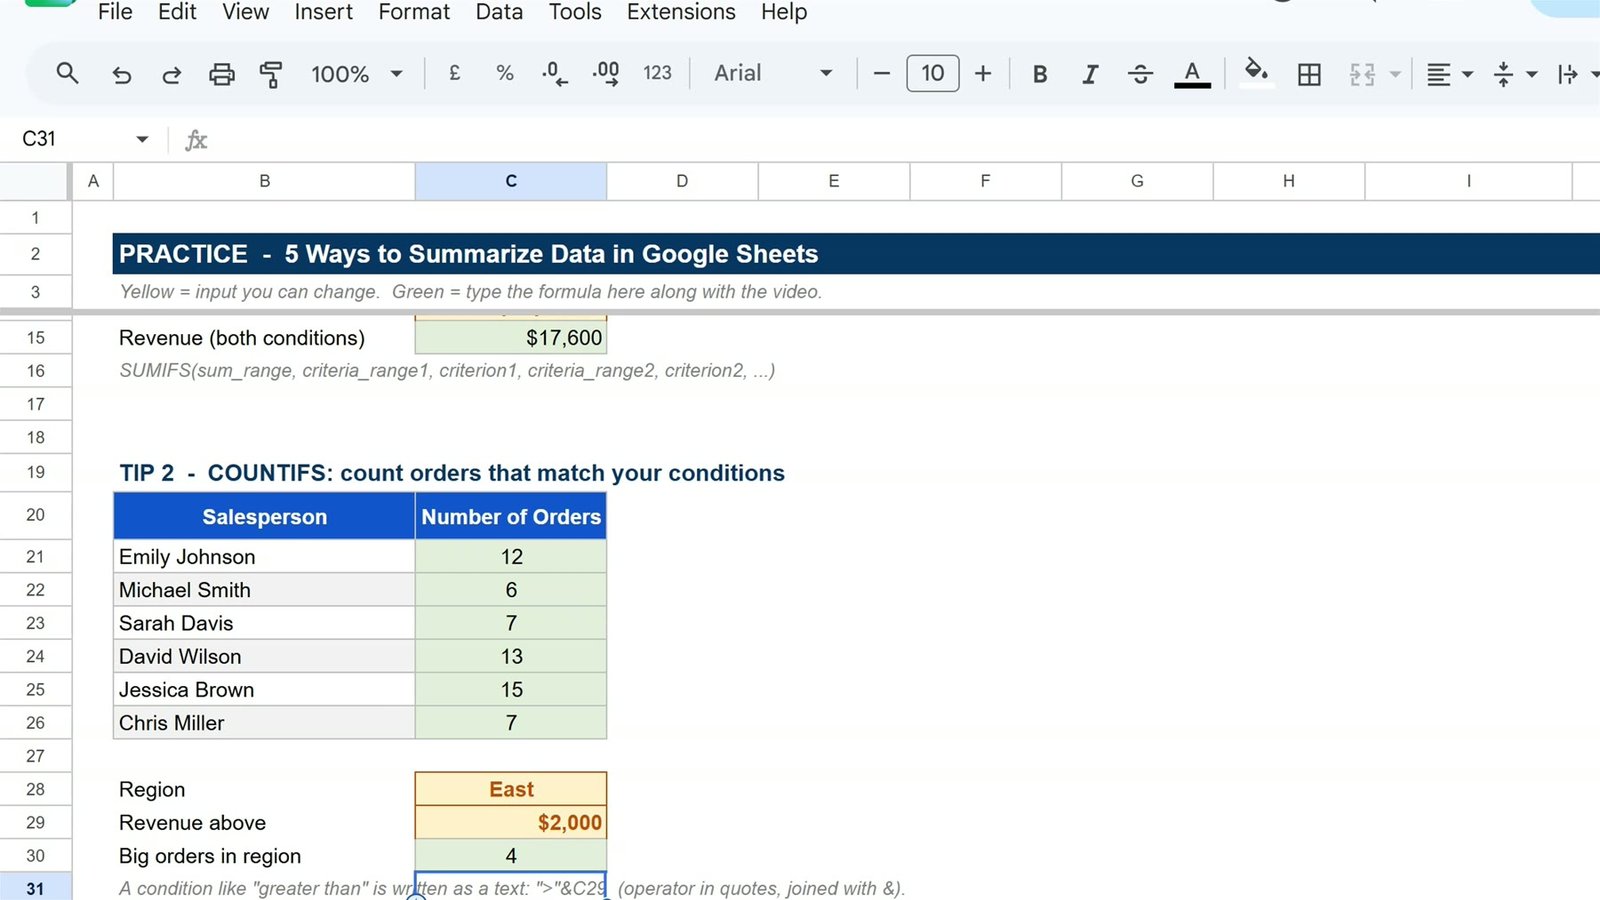This screenshot has height=900, width=1600.
Task: Select the PRACTICE title banner cell
Action: [856, 254]
